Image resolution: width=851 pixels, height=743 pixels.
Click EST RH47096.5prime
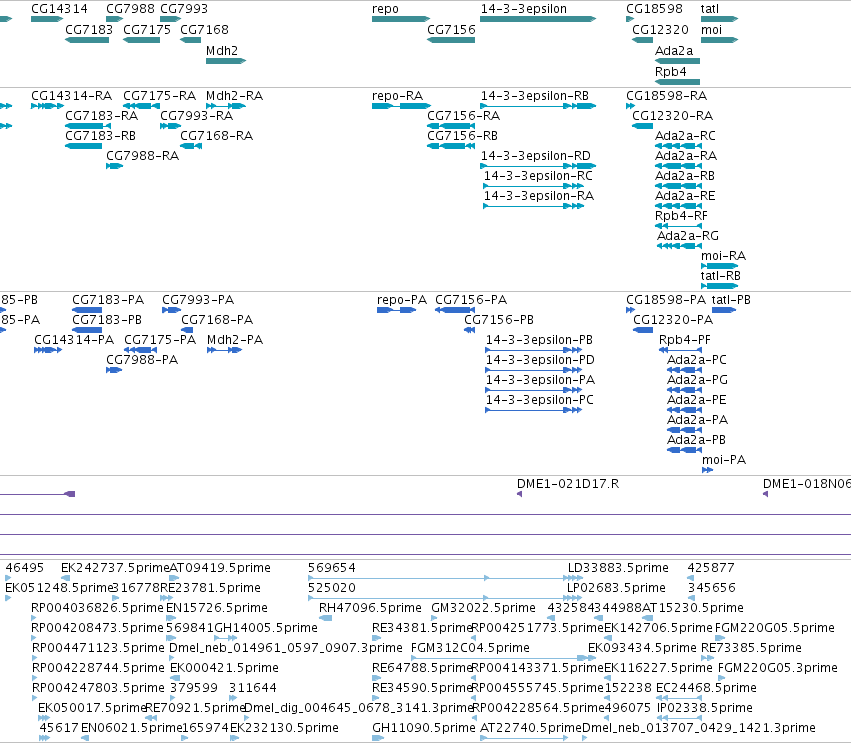[x=326, y=618]
